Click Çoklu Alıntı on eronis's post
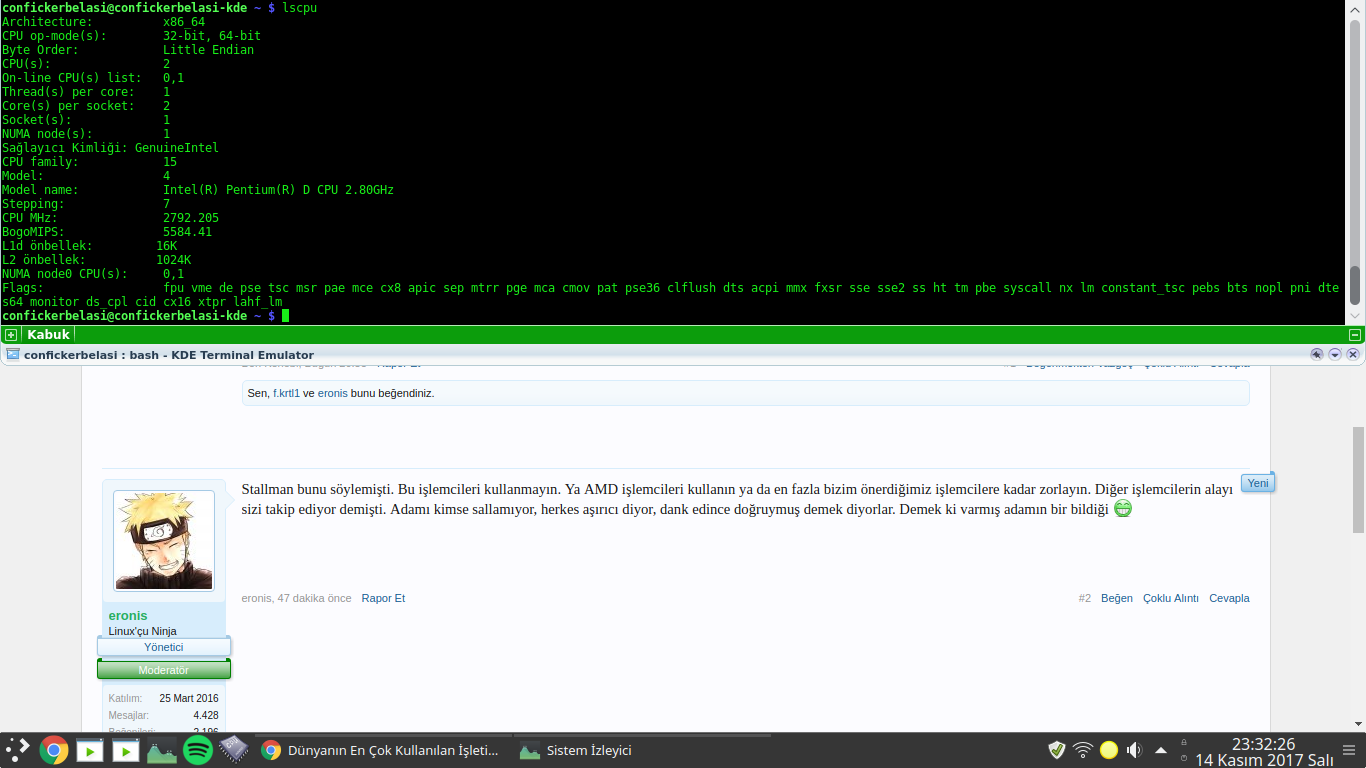 coord(1171,598)
